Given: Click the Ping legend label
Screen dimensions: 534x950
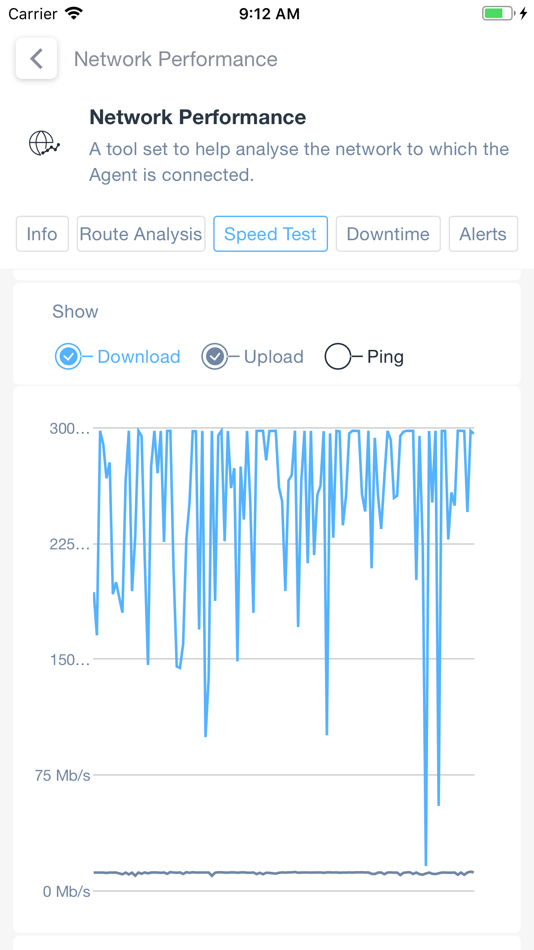Looking at the screenshot, I should coord(385,357).
